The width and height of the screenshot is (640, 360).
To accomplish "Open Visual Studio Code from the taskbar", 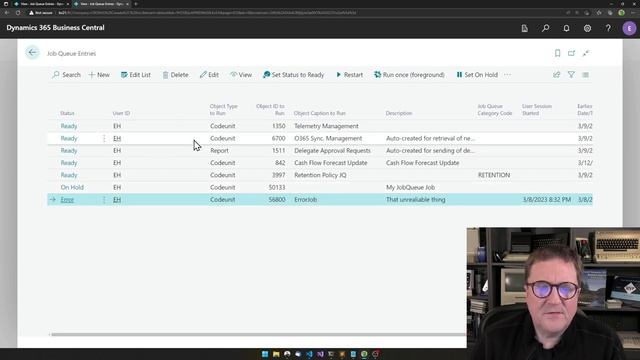I will (309, 354).
